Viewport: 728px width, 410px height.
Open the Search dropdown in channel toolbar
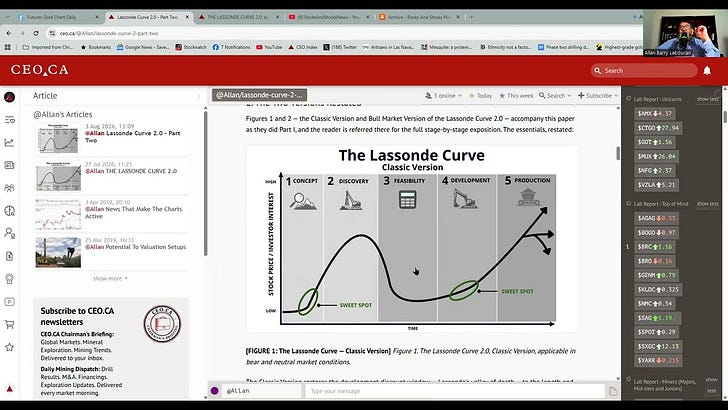(x=555, y=95)
